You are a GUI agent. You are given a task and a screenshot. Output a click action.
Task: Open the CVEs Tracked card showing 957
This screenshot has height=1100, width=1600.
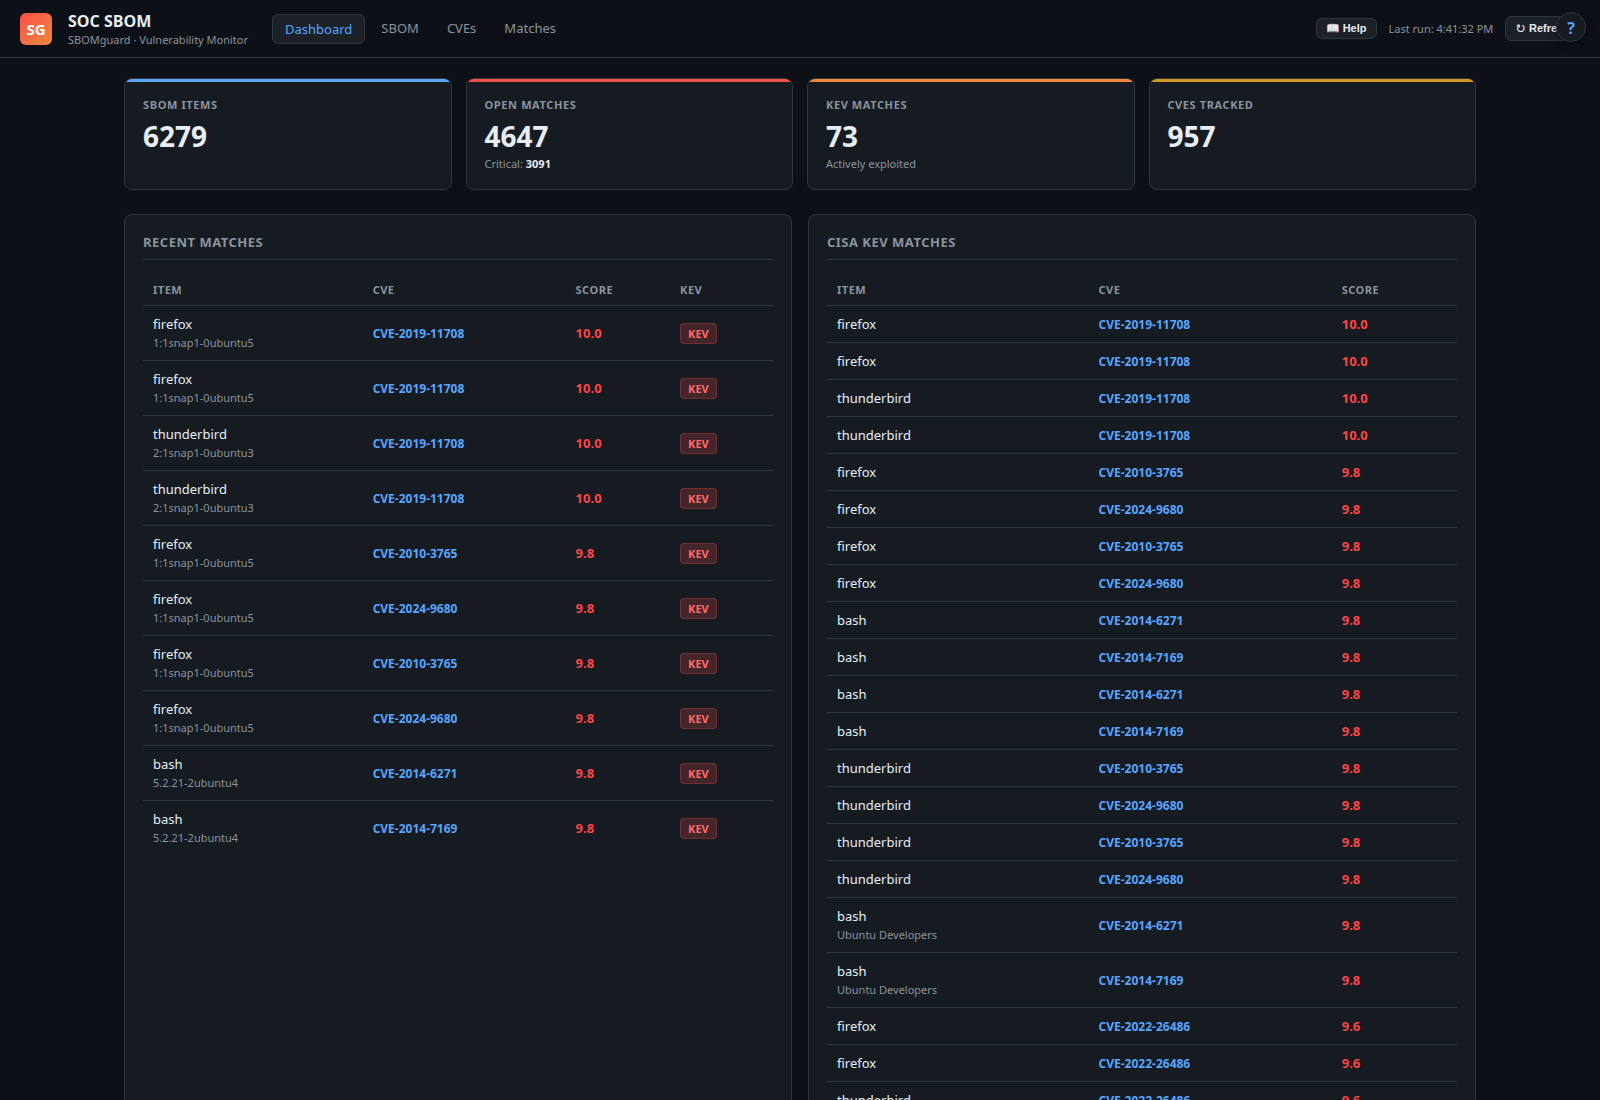coord(1312,134)
